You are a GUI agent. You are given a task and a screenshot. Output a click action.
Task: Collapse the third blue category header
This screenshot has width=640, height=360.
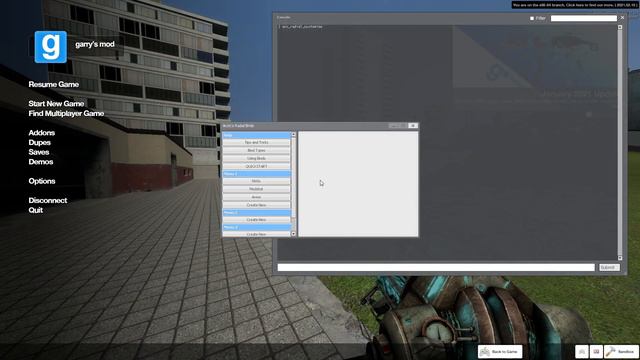tap(256, 213)
